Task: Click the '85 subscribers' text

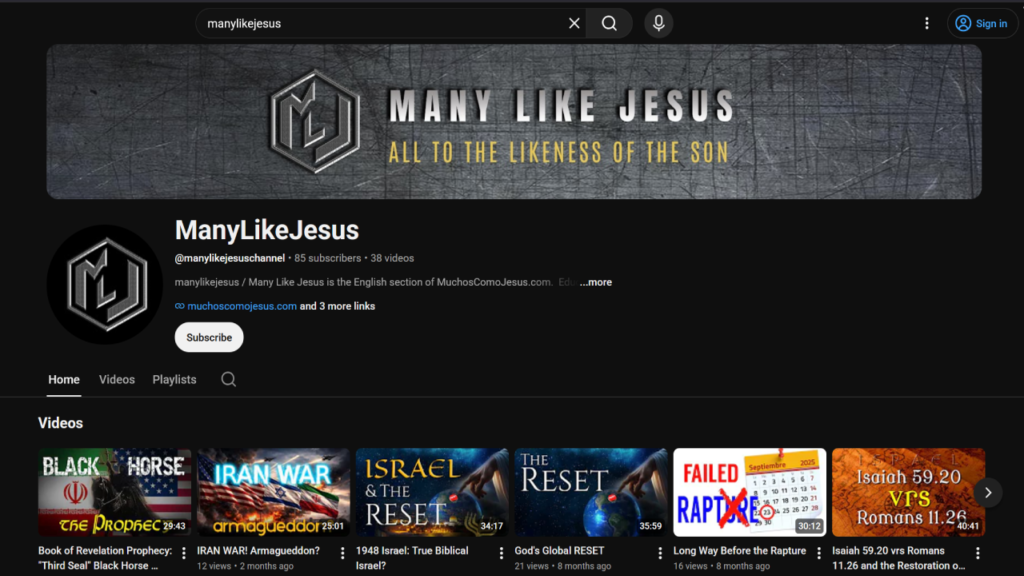Action: click(327, 258)
